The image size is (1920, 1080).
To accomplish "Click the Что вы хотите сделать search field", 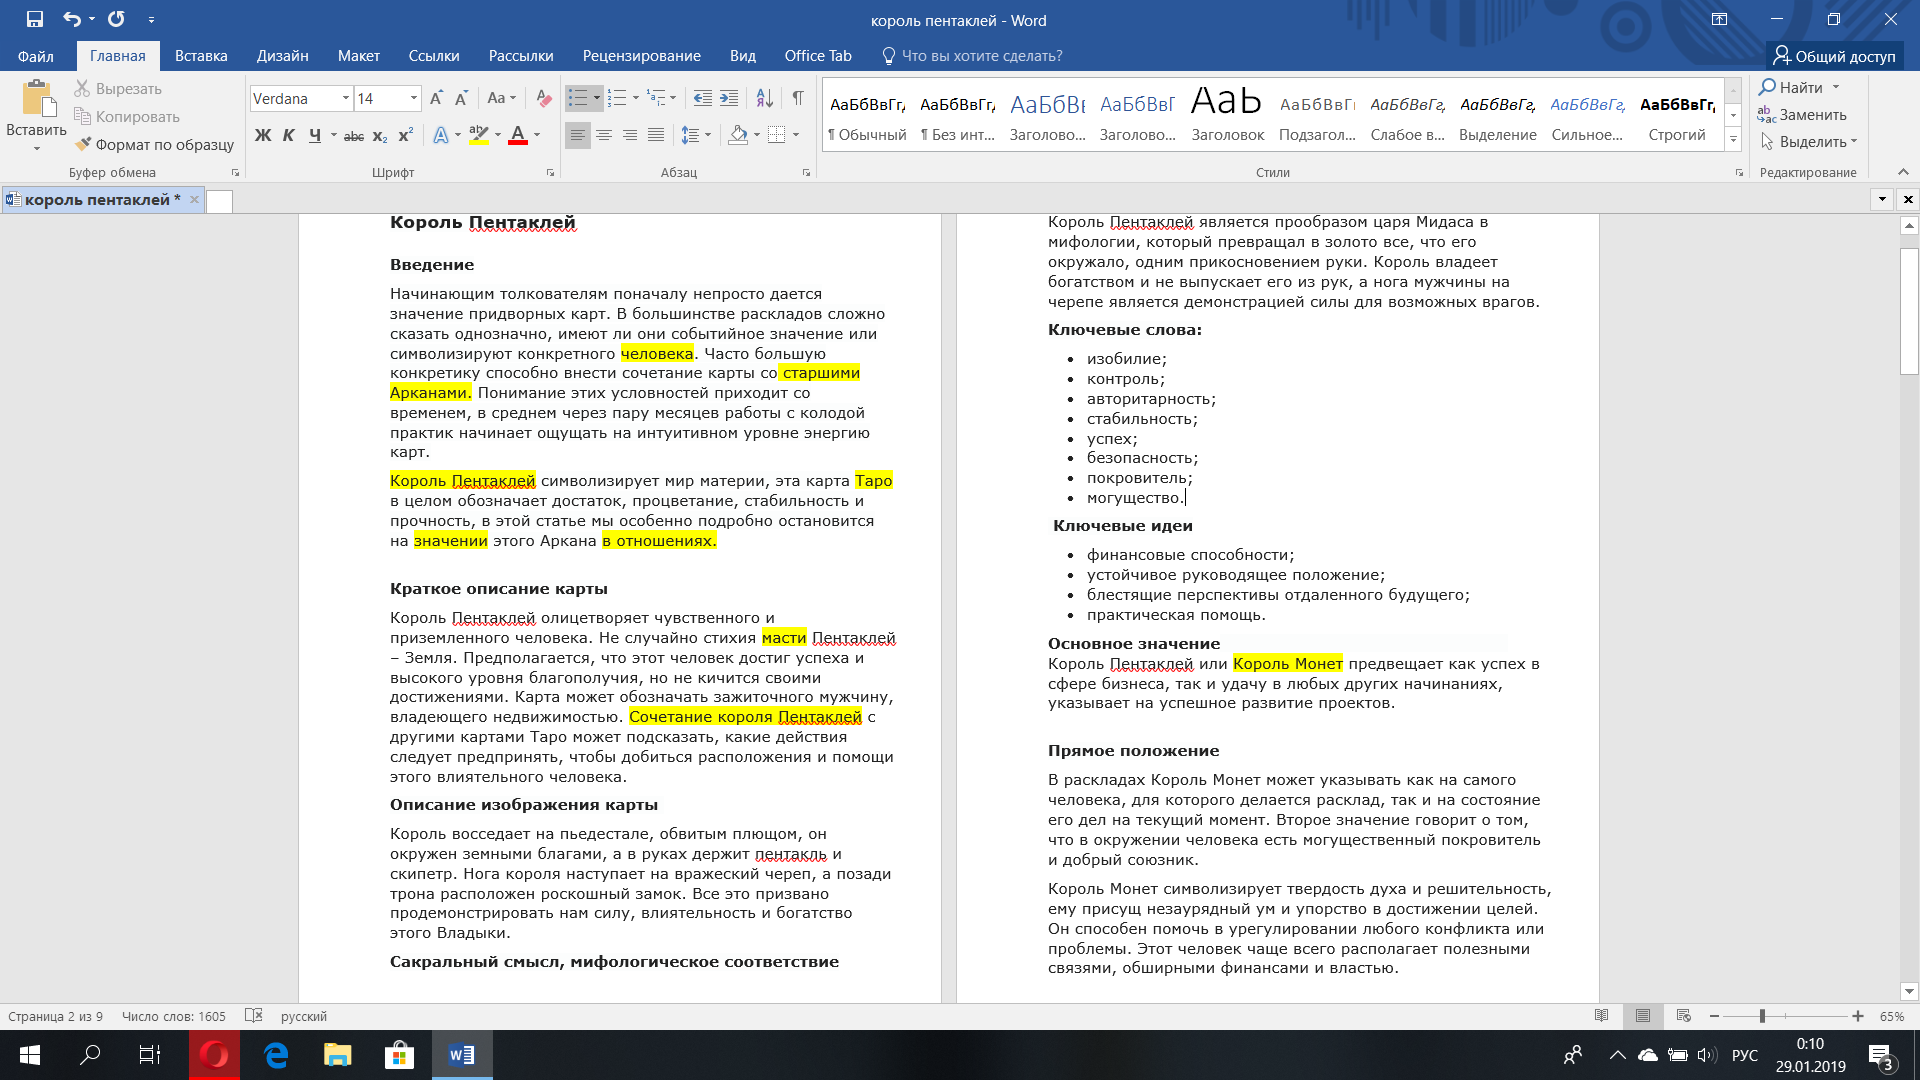I will [981, 56].
